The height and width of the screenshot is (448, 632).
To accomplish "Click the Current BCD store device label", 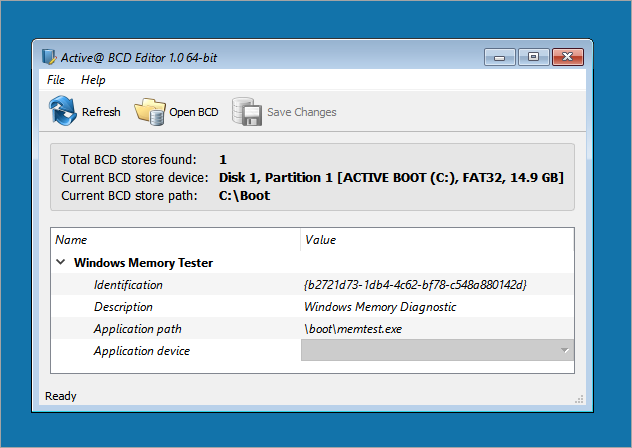I will coord(135,178).
